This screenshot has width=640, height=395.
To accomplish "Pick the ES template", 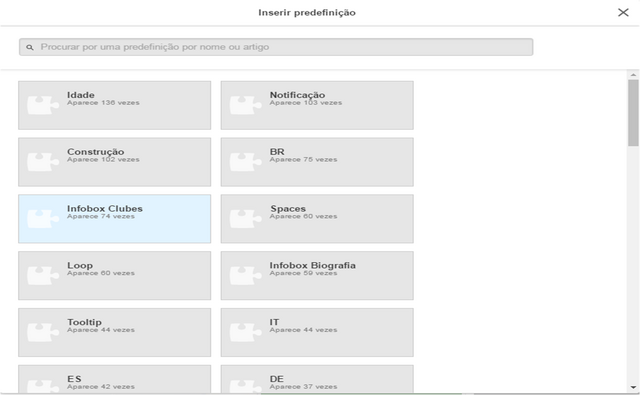I will [x=115, y=379].
